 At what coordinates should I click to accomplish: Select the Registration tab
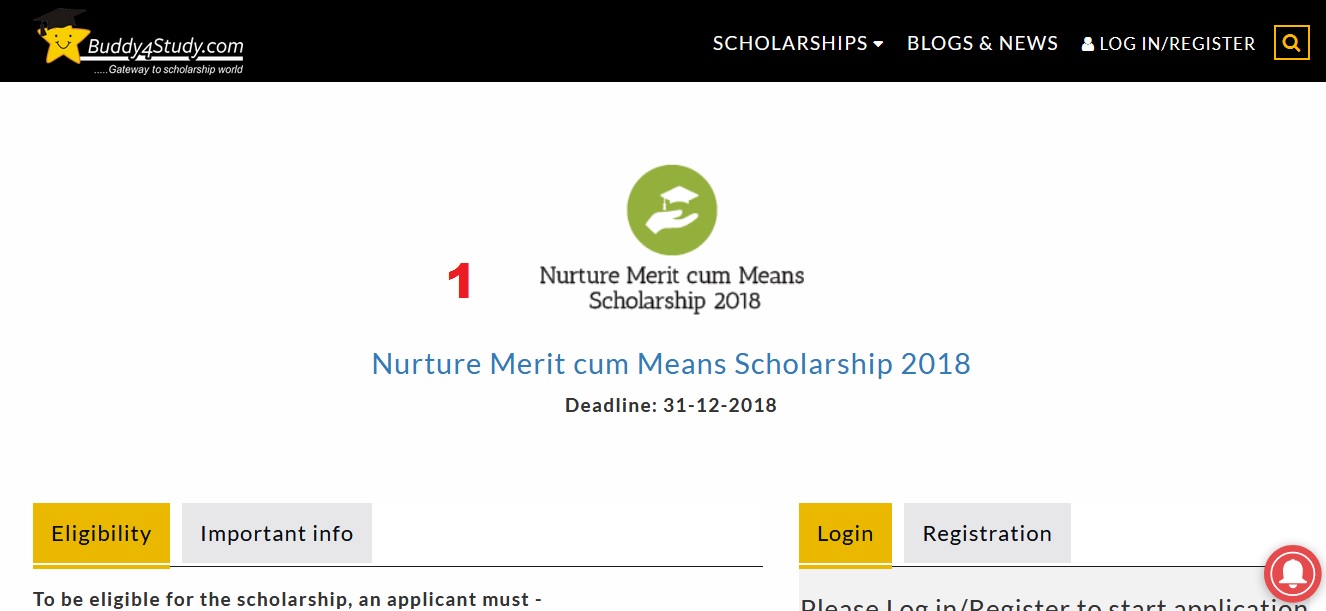click(987, 533)
